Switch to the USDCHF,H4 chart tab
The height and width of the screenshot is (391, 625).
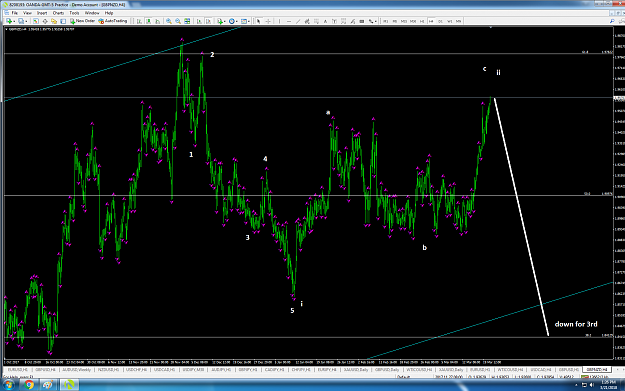(x=136, y=370)
